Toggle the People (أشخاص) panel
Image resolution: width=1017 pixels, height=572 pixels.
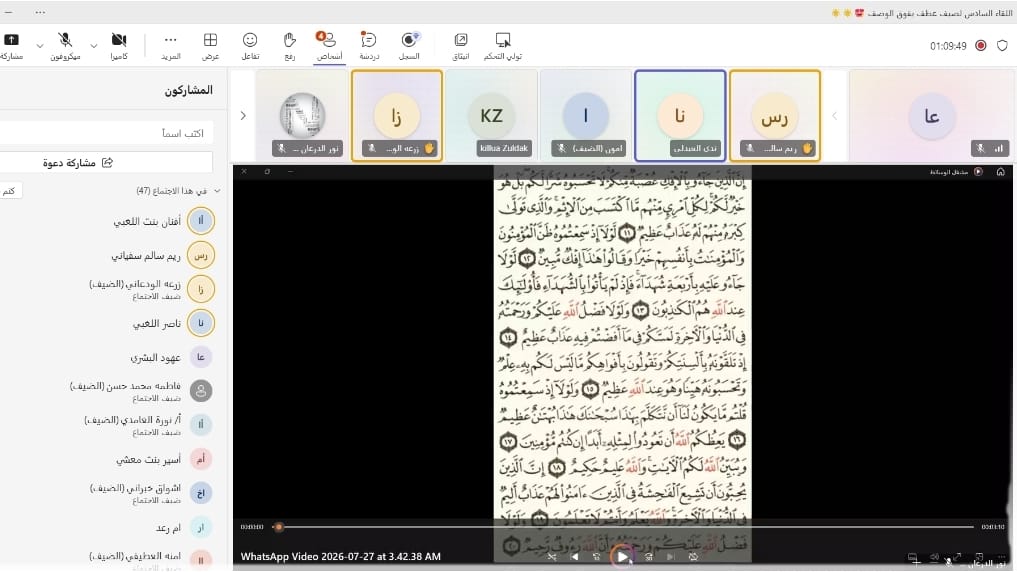pyautogui.click(x=329, y=46)
